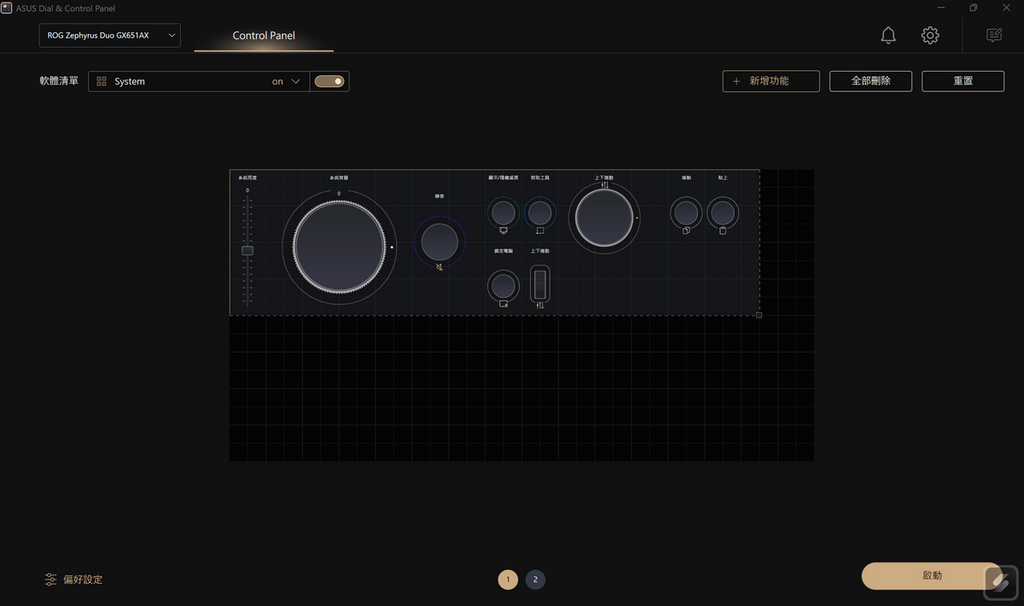Click the brightness slider handle

click(x=248, y=251)
